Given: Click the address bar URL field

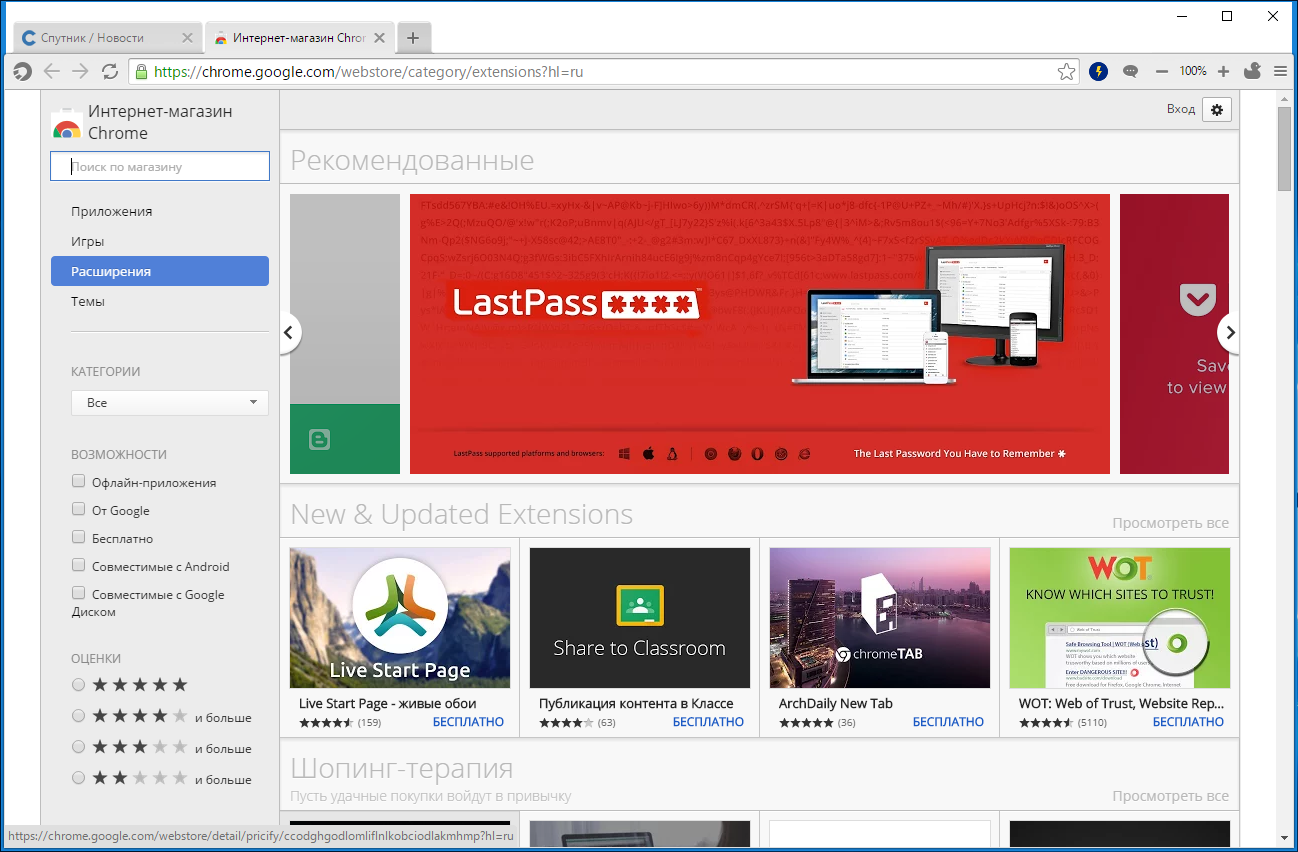Looking at the screenshot, I should [x=602, y=71].
